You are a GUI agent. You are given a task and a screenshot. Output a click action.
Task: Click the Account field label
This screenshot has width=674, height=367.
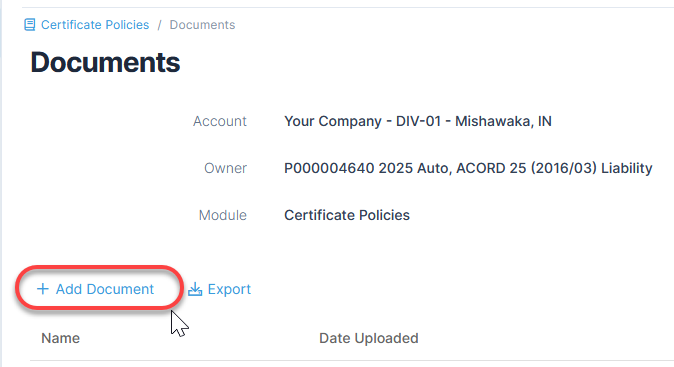[x=220, y=121]
